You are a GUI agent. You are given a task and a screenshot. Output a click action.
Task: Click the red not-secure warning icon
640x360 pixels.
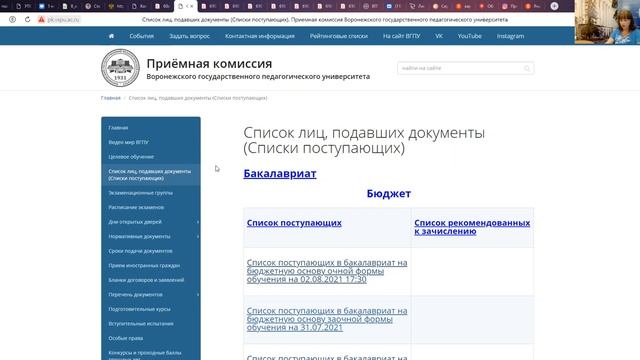pyautogui.click(x=41, y=19)
